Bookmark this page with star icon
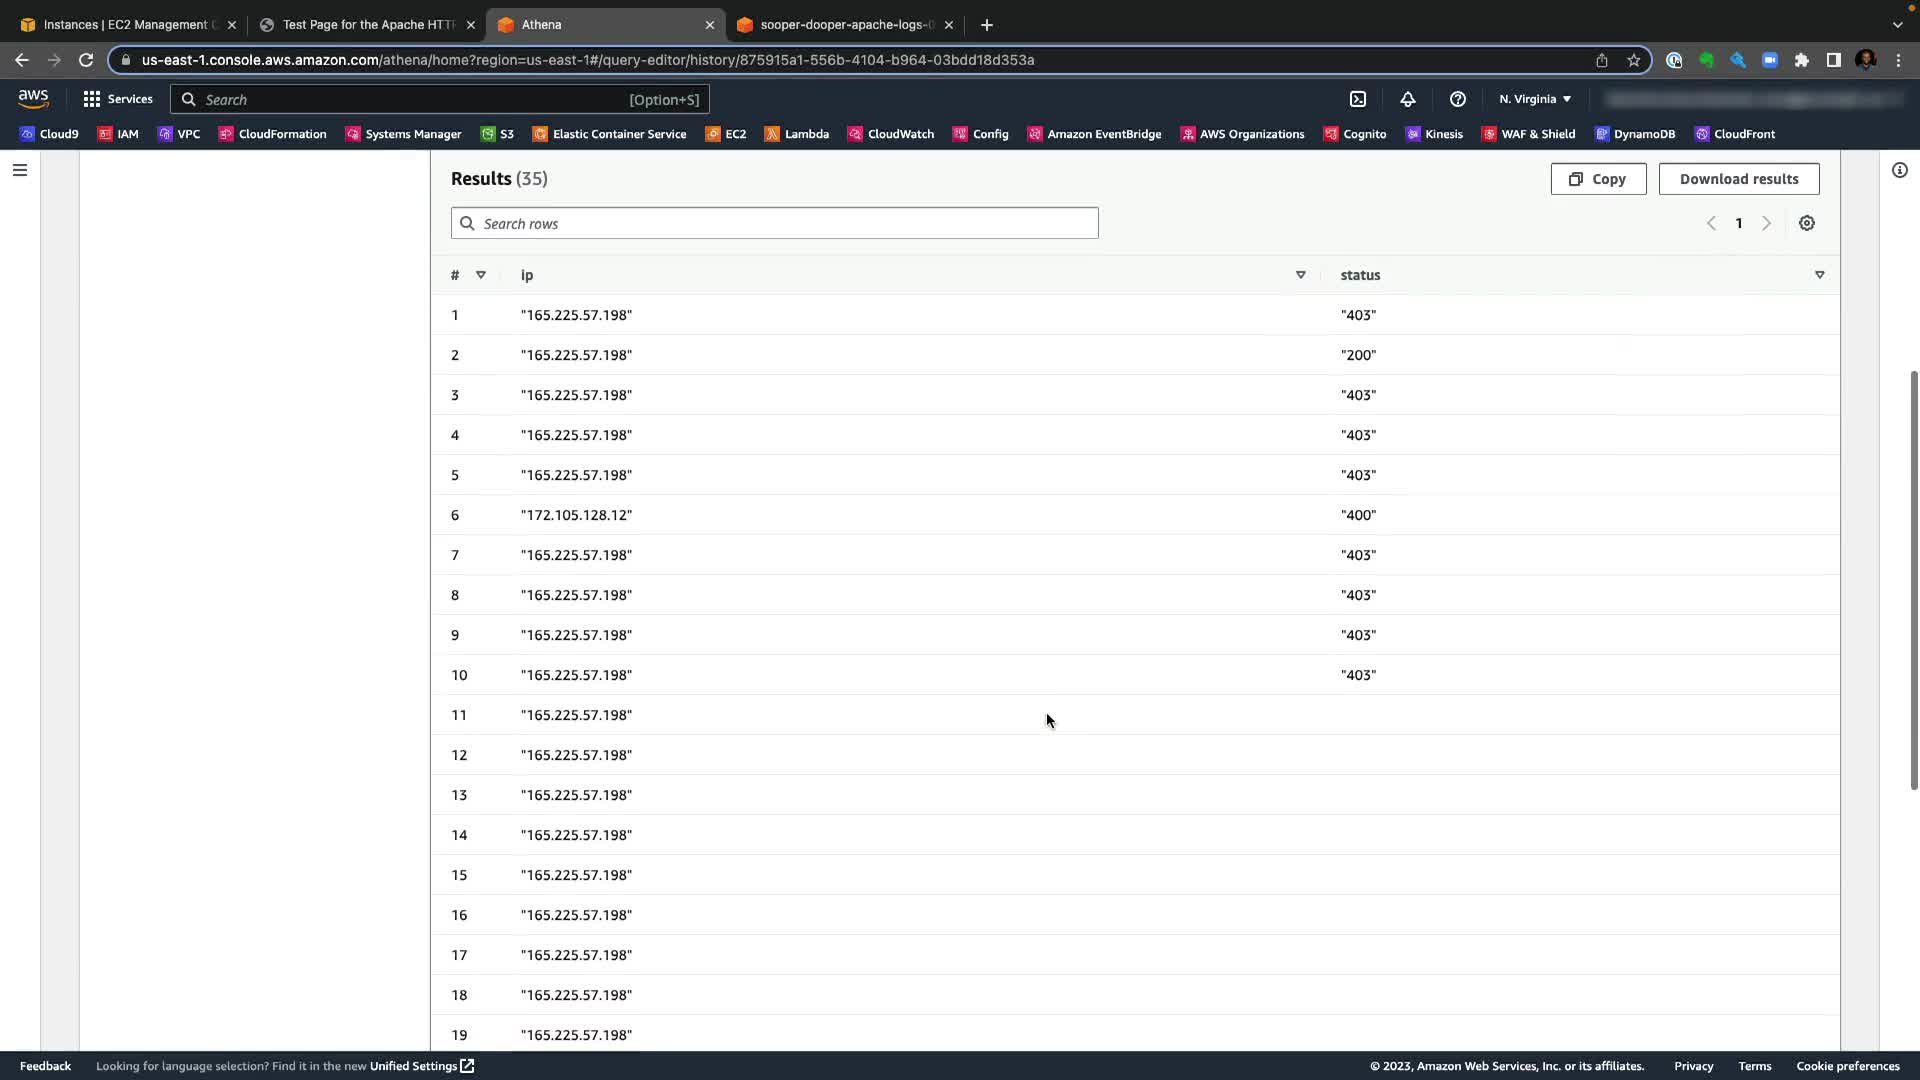 (1633, 60)
